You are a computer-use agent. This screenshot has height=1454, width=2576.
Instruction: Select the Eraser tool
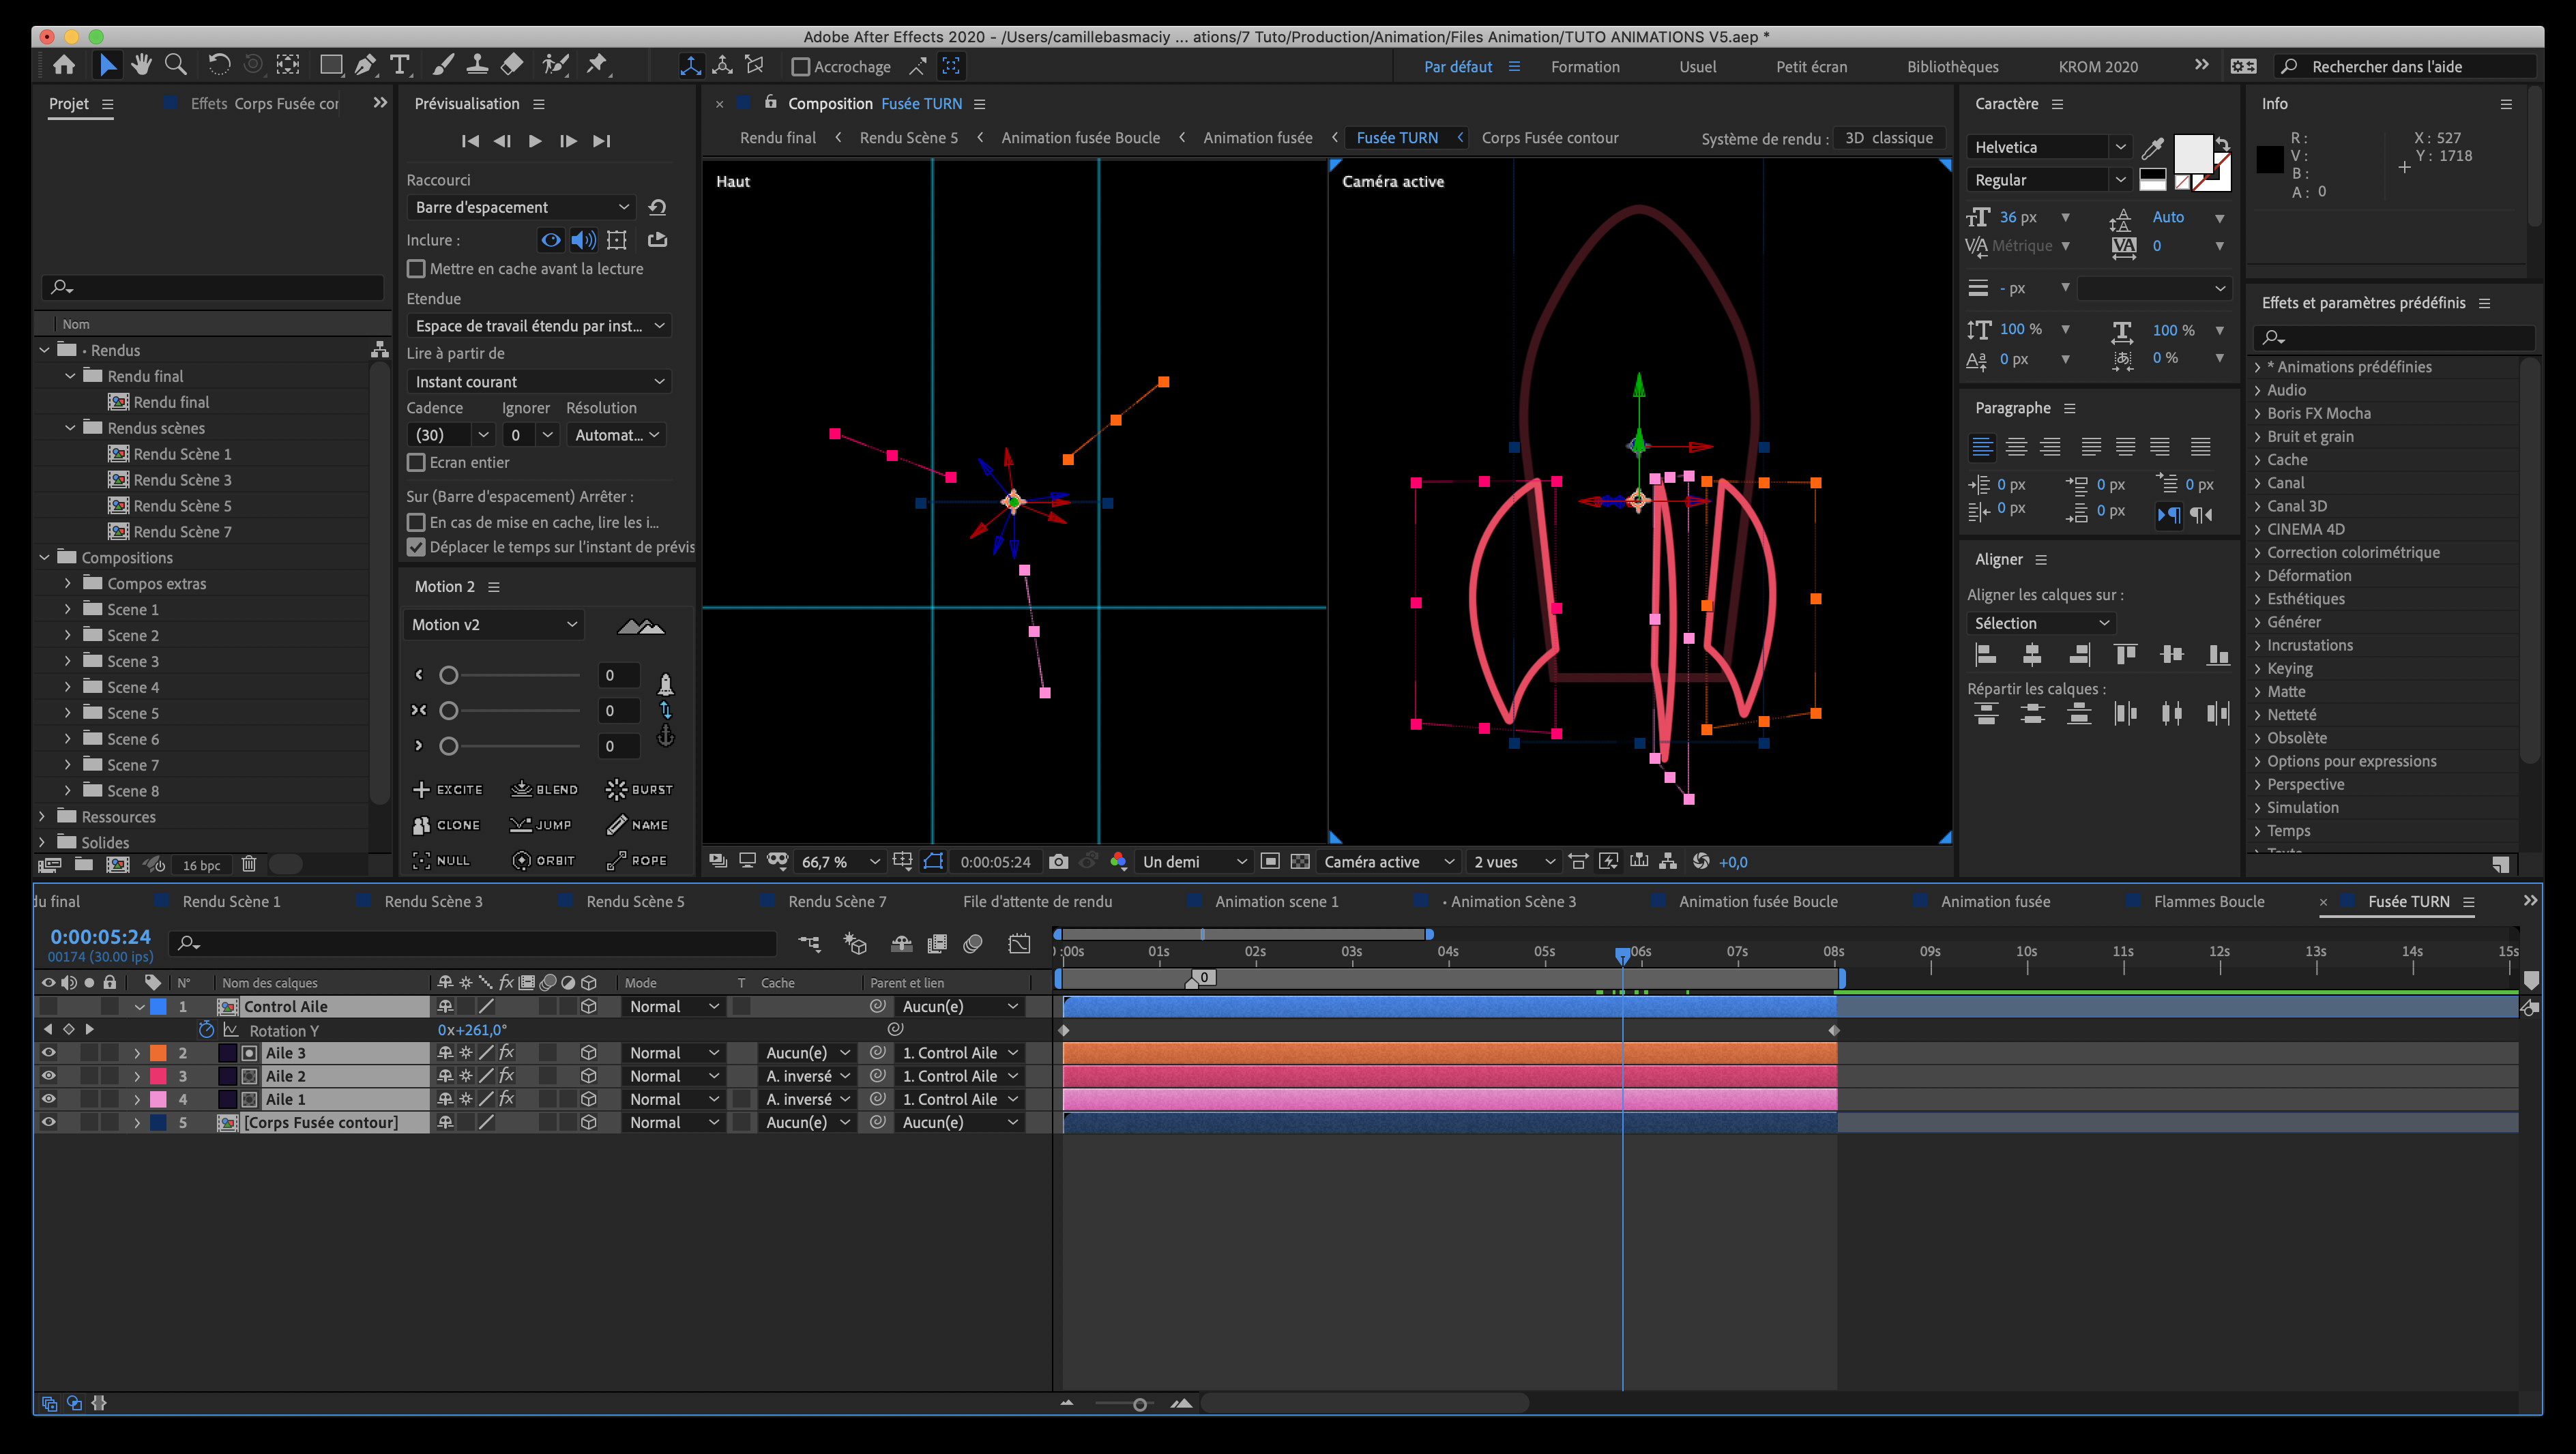pos(512,65)
